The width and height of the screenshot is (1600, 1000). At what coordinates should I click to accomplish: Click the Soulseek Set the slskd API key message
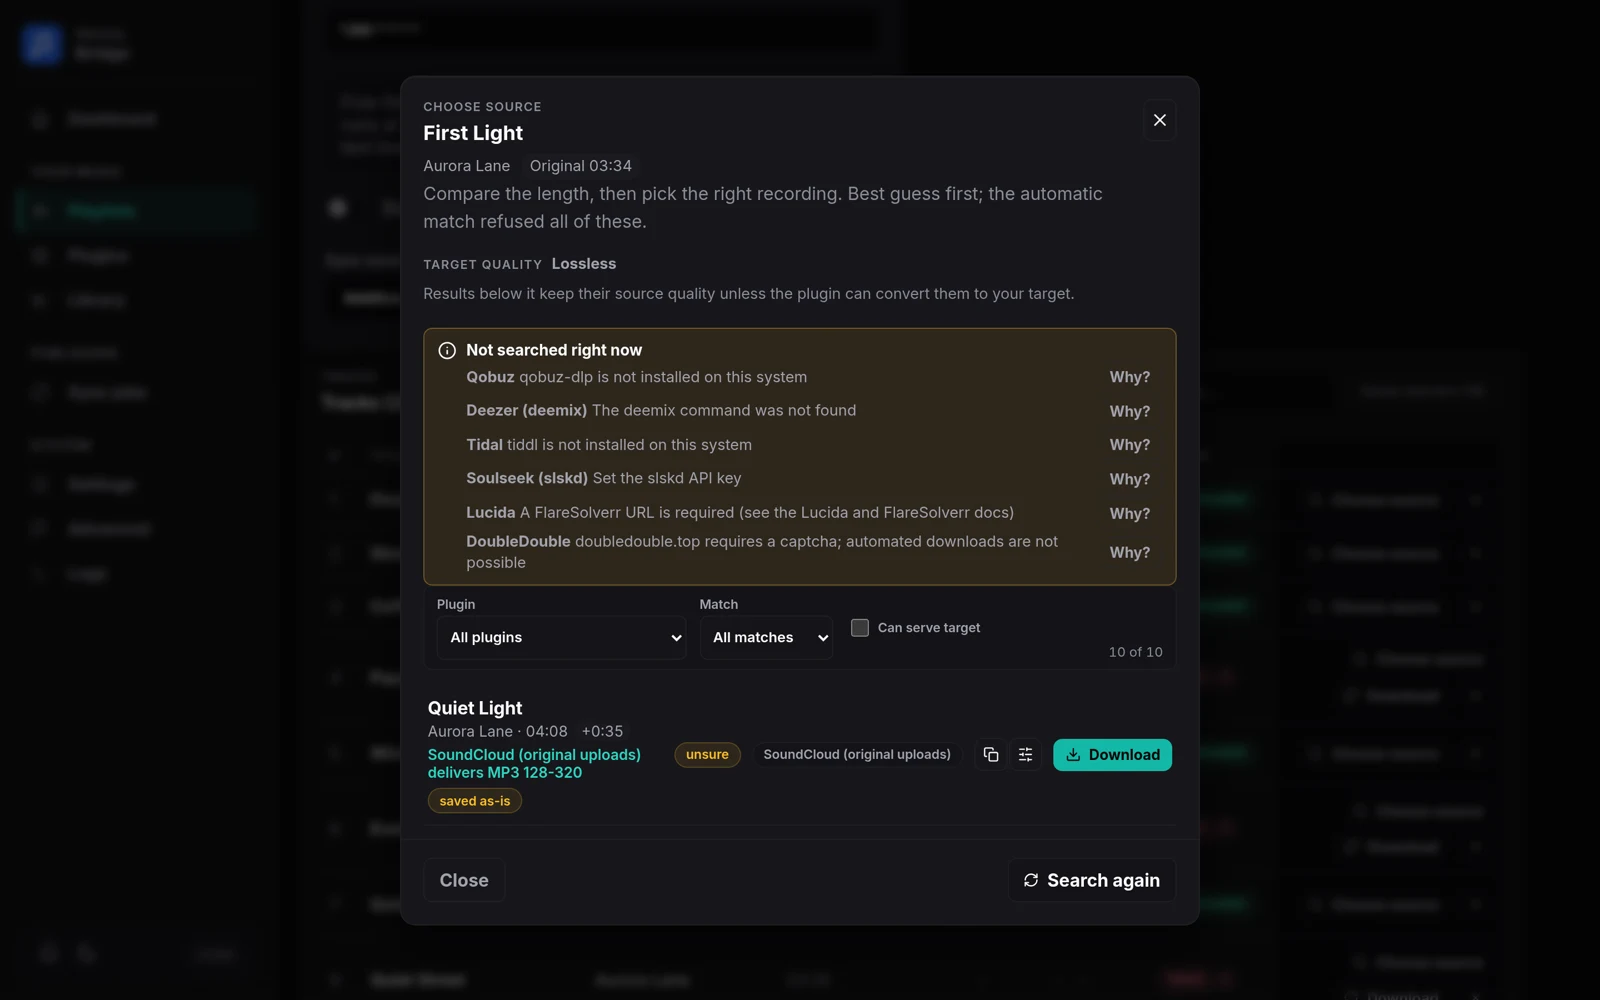pyautogui.click(x=667, y=479)
